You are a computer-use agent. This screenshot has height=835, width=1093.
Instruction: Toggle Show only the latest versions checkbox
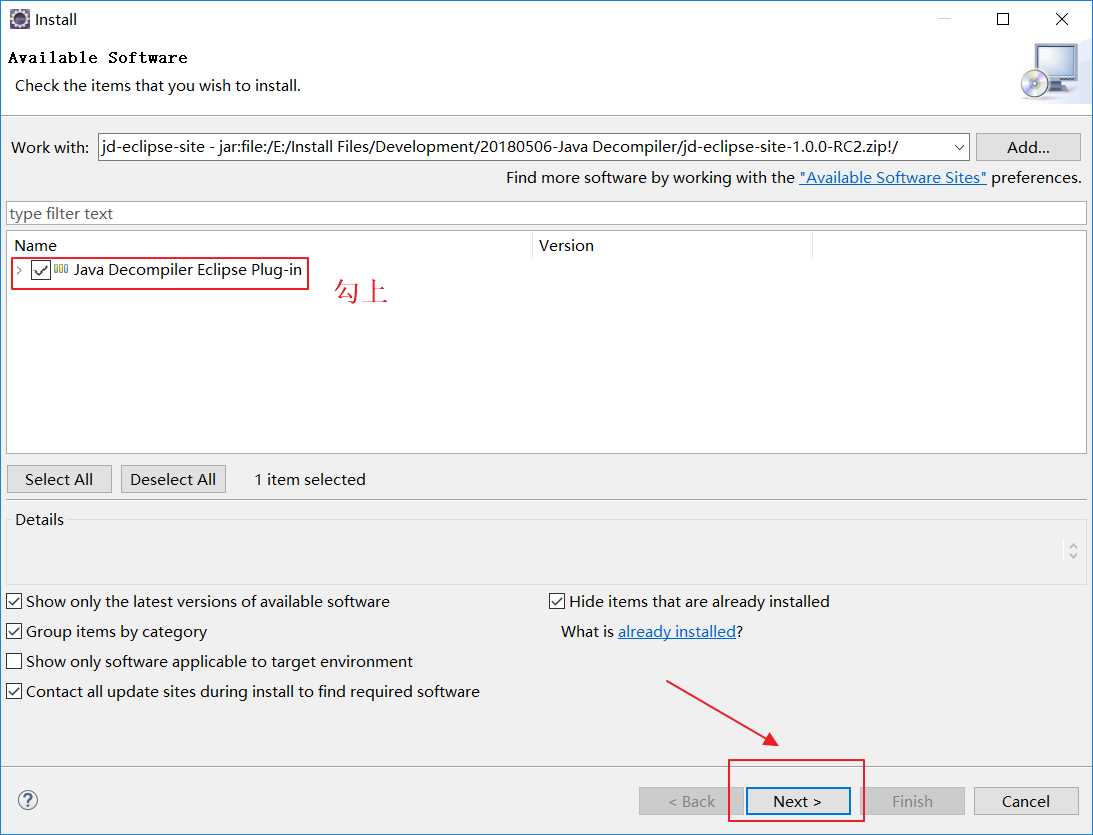pos(14,601)
